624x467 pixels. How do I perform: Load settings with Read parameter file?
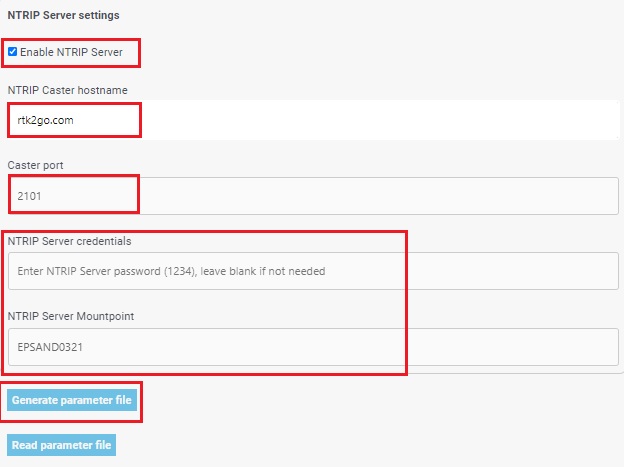click(x=62, y=445)
